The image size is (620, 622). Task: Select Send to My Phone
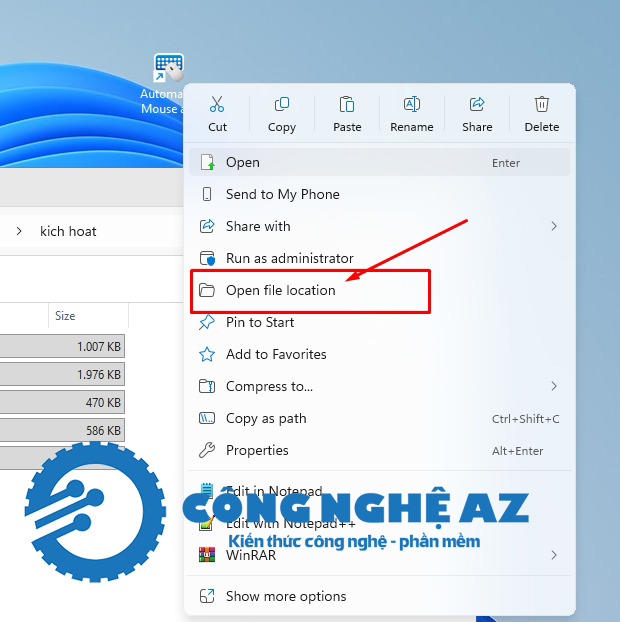[282, 194]
